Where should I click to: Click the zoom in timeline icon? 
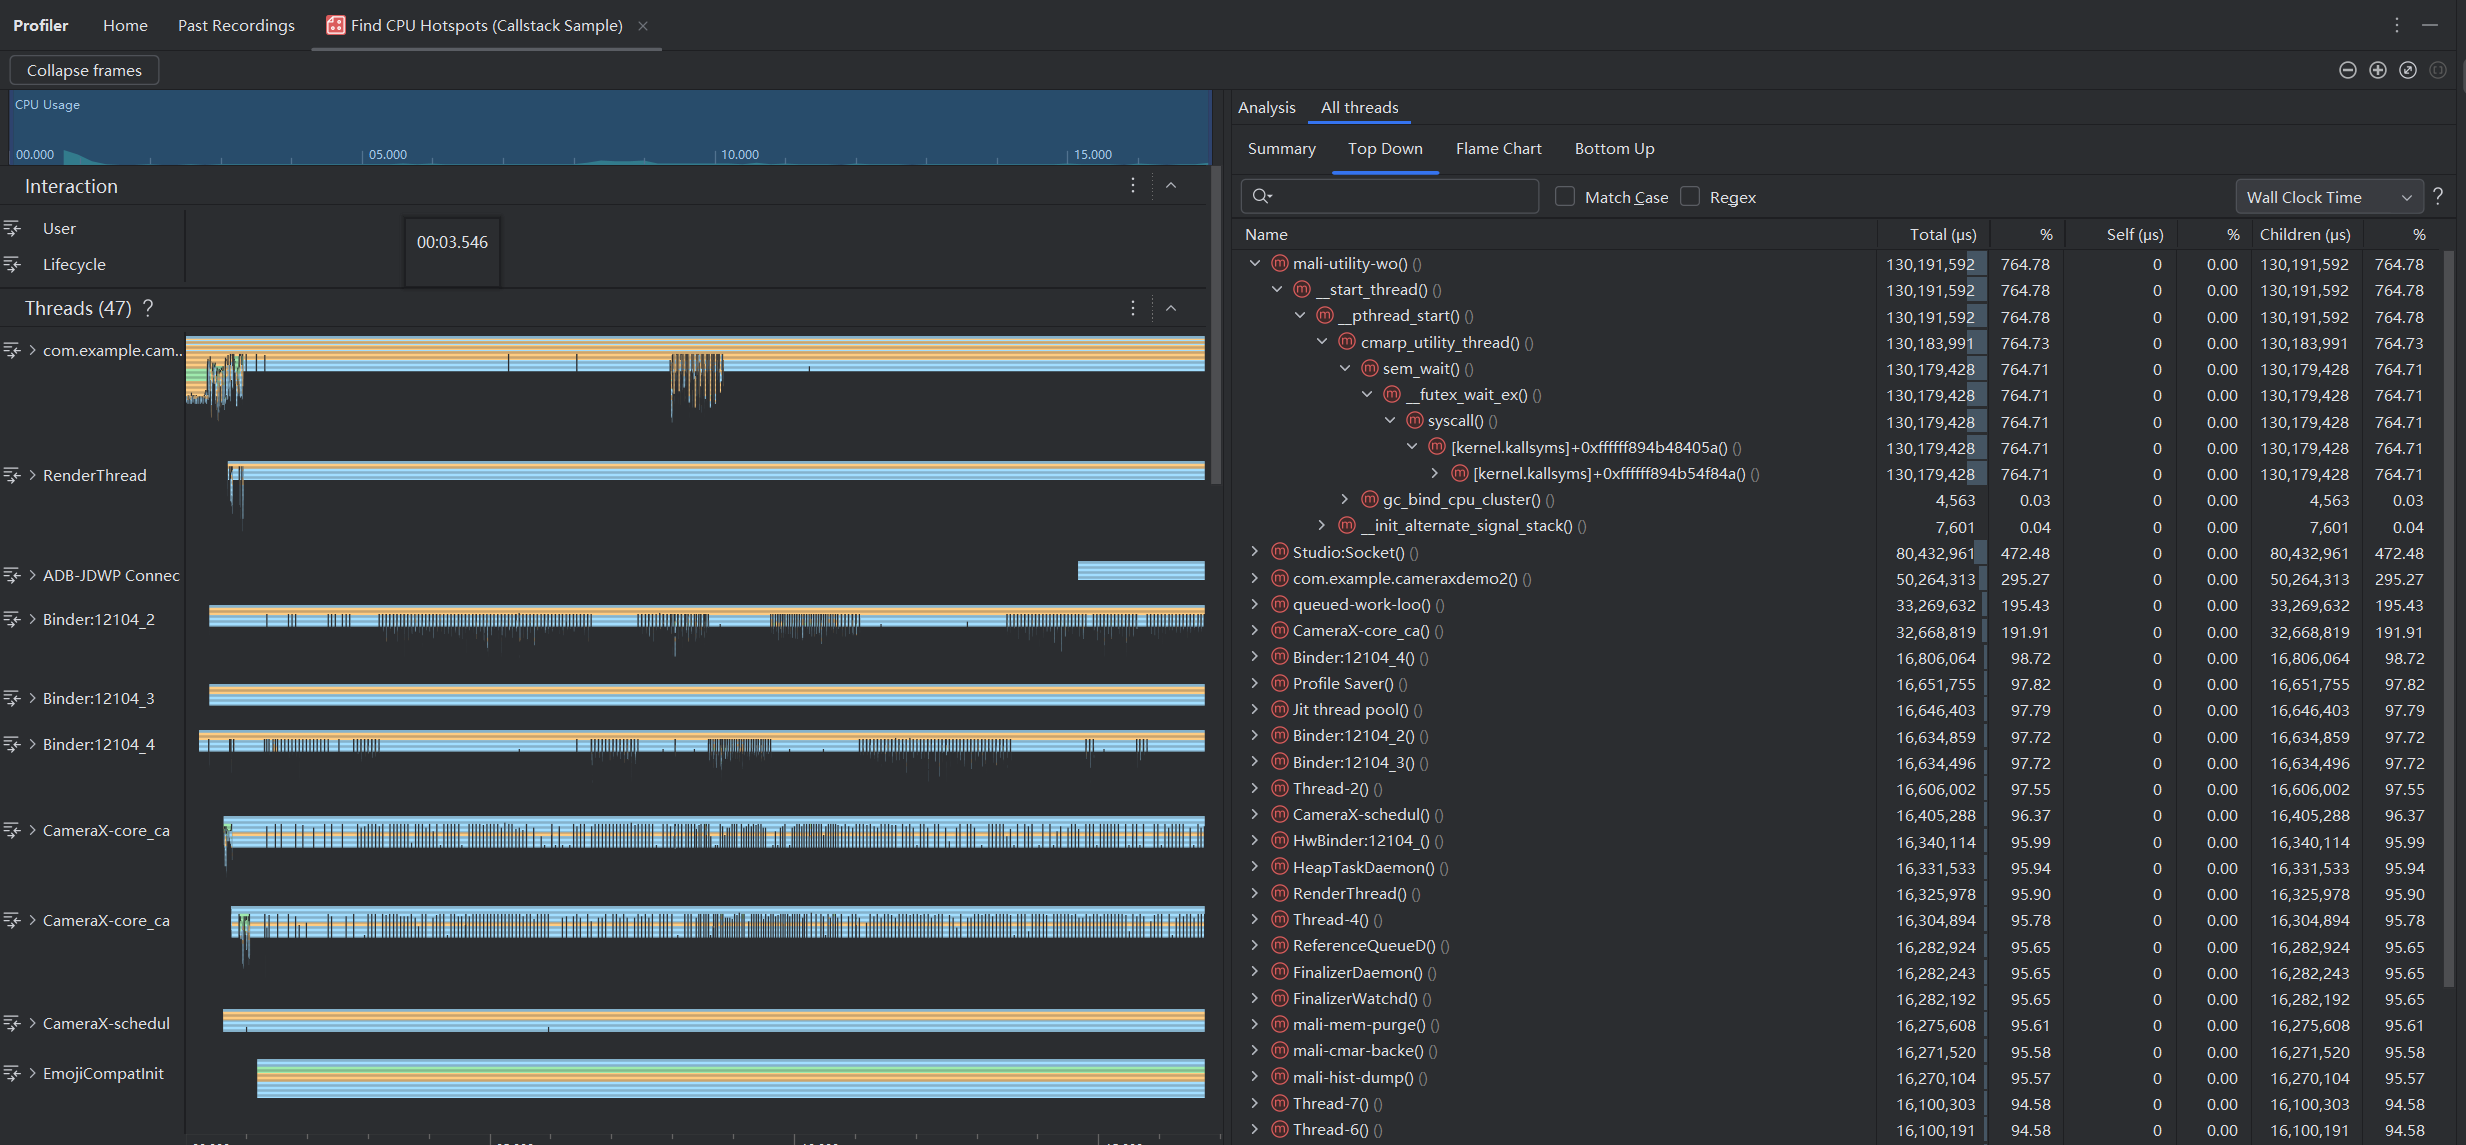pyautogui.click(x=2377, y=70)
